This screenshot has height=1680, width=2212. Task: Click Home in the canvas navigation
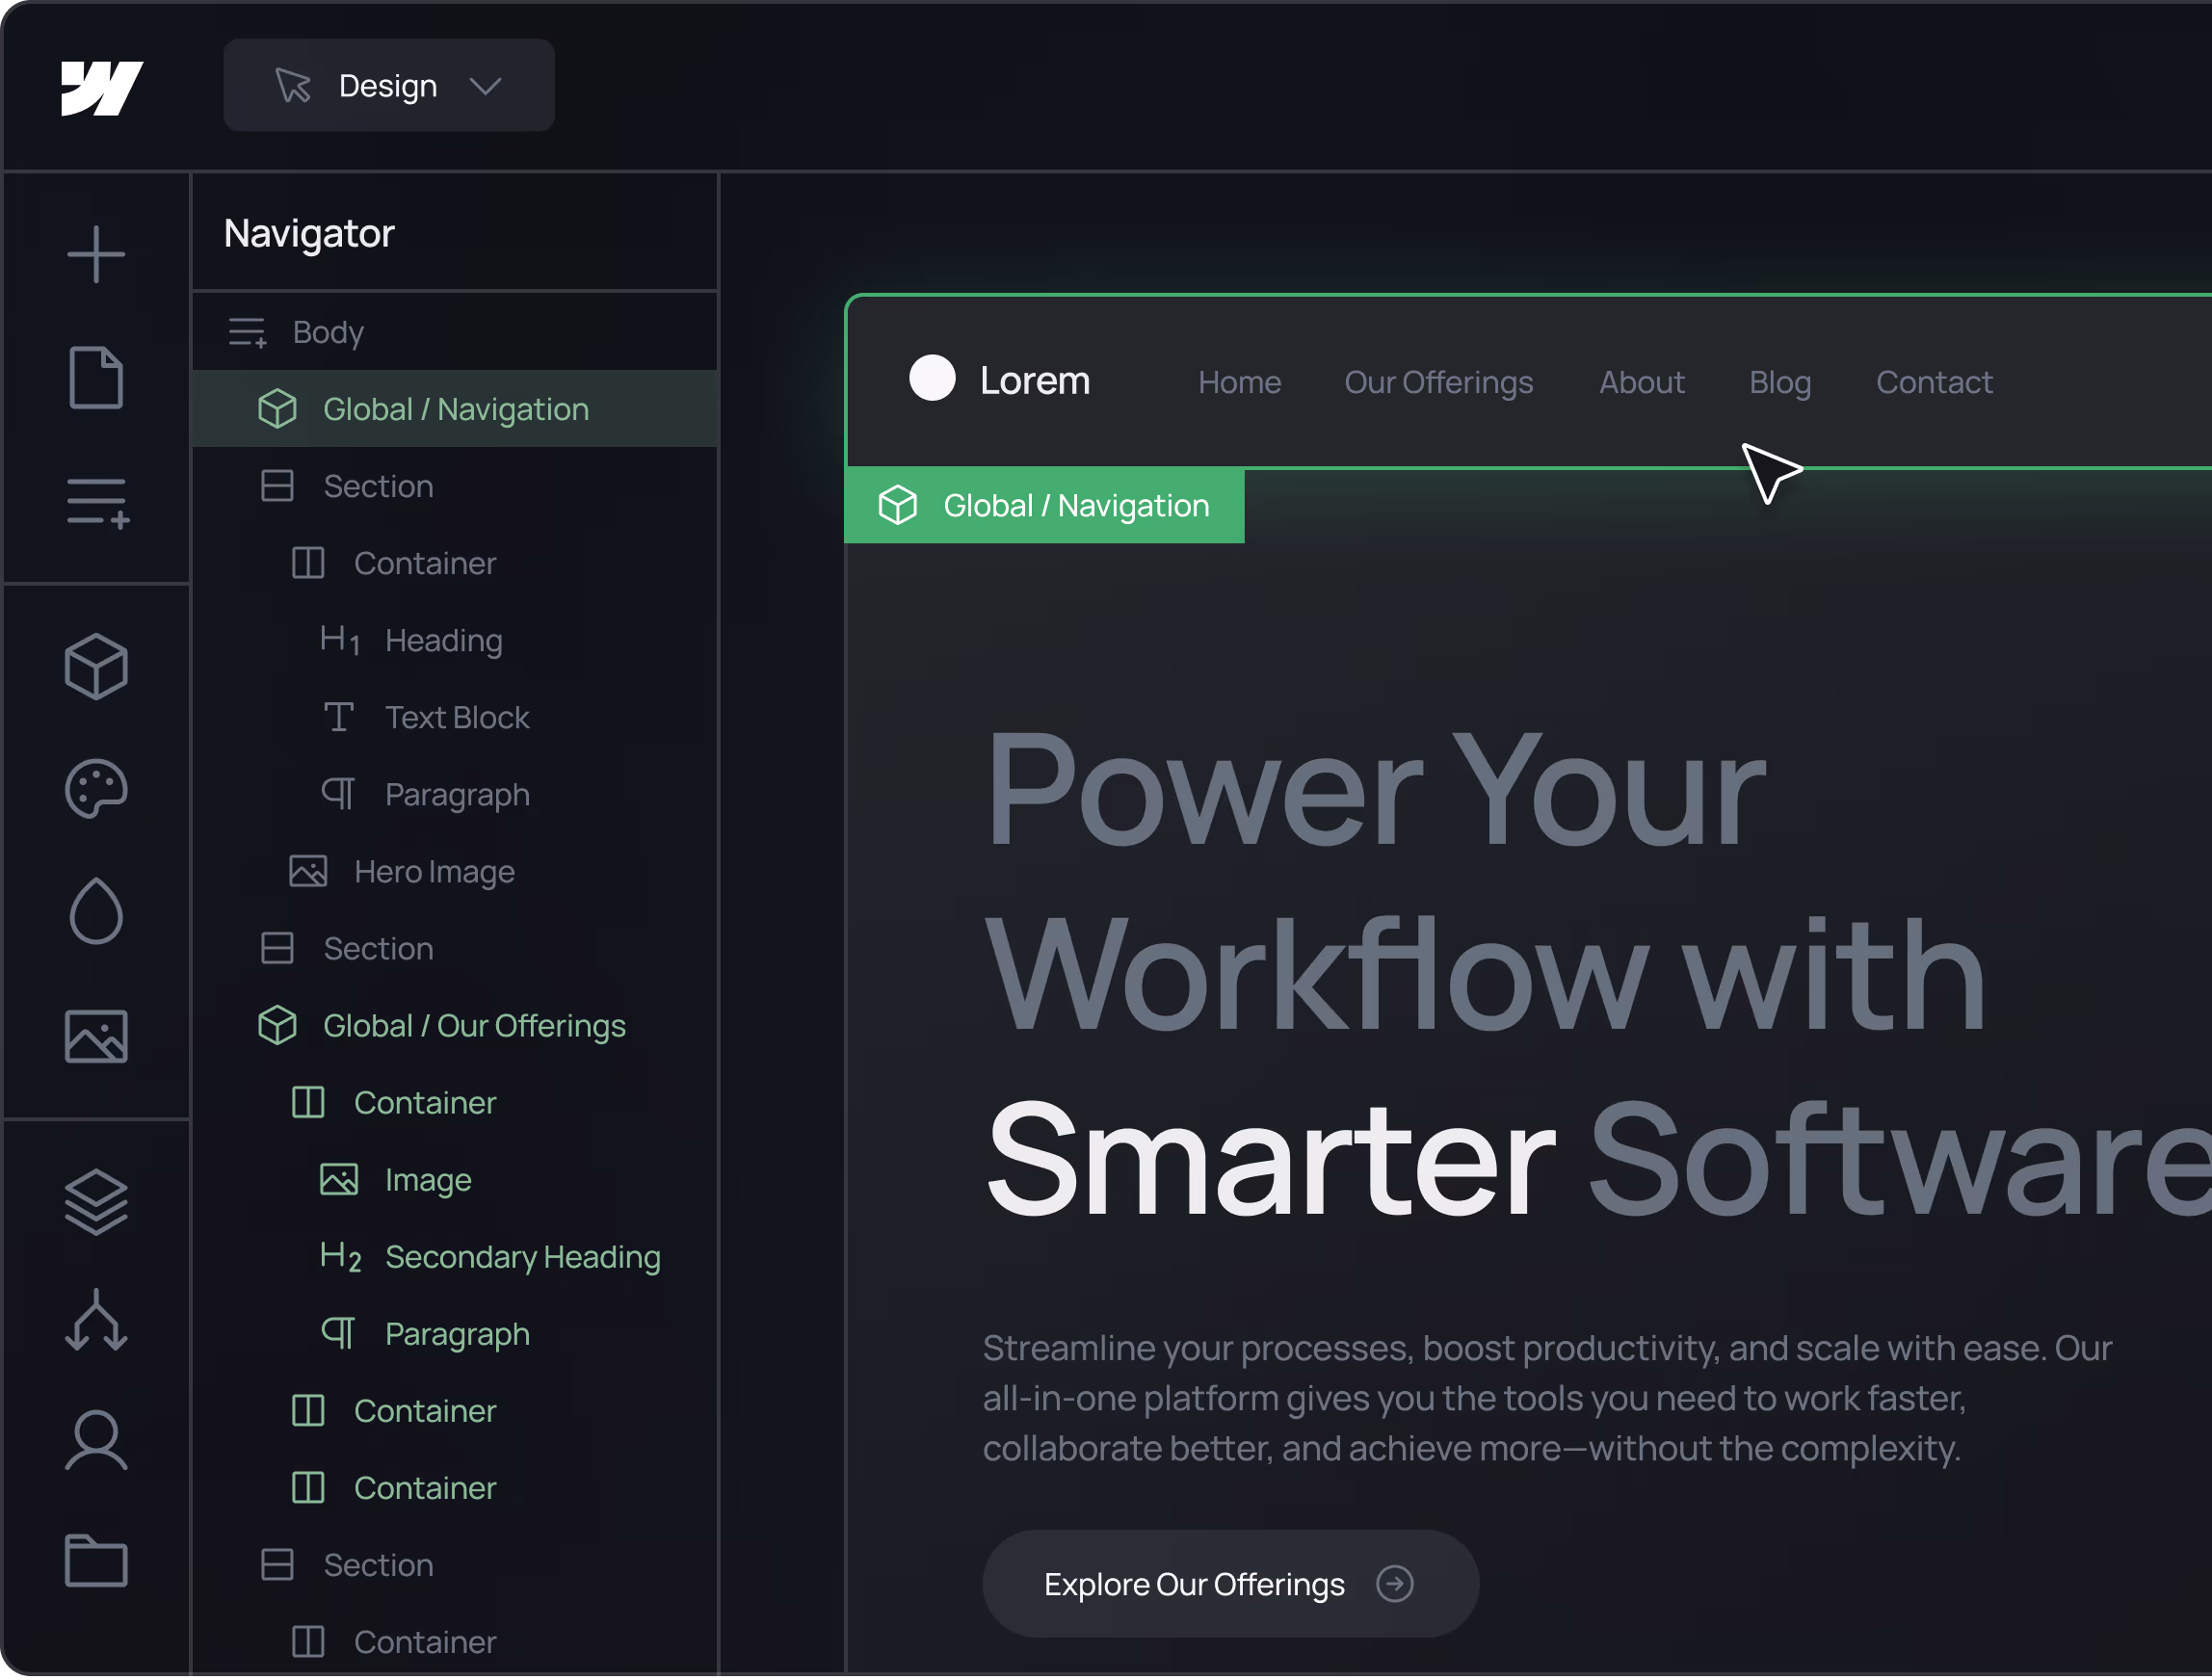click(1240, 382)
